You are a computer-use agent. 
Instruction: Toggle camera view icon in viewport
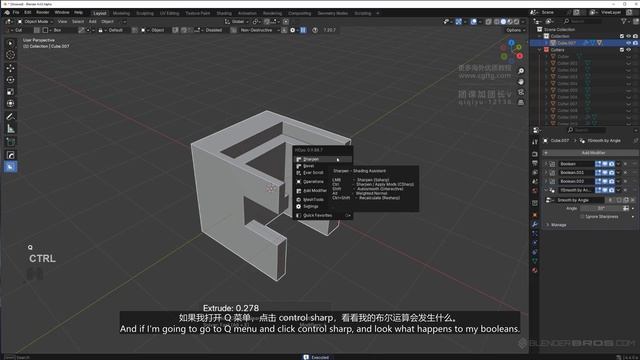point(521,92)
